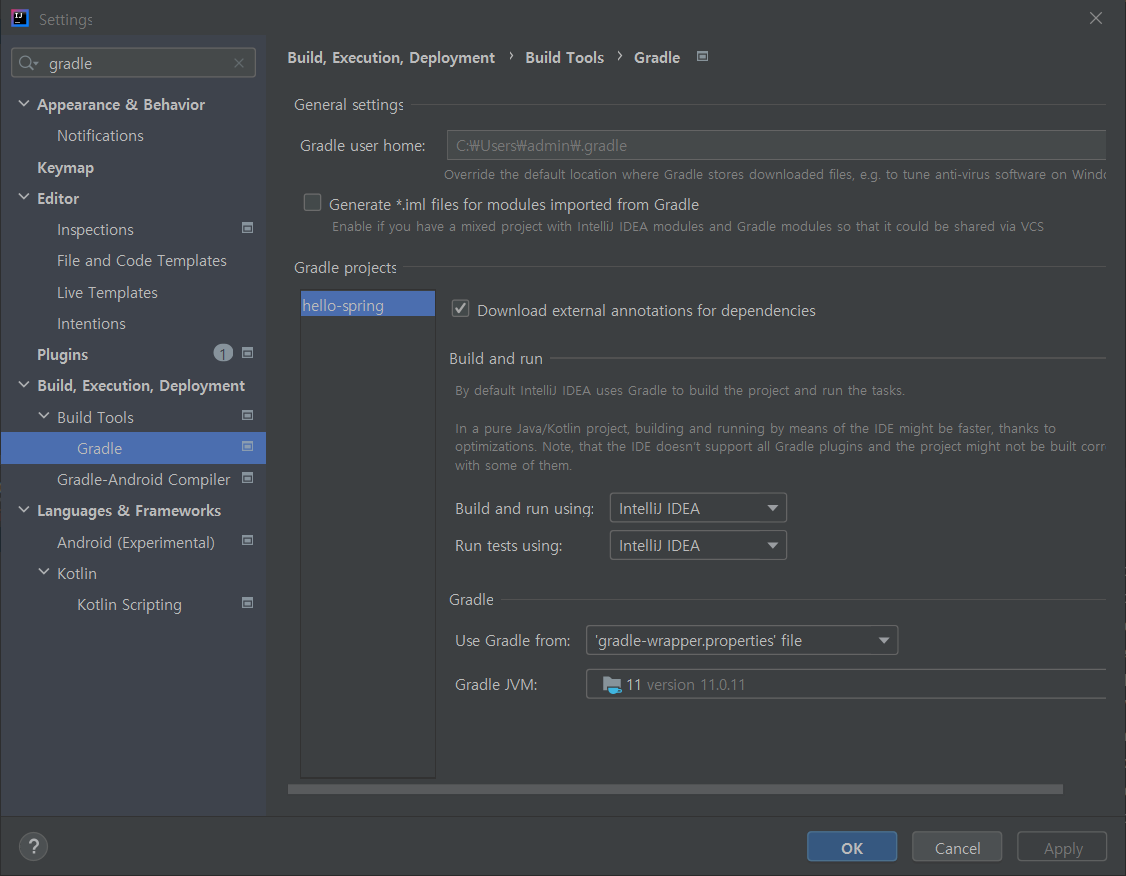Click Languages & Frameworks tree label
1126x876 pixels.
(x=129, y=511)
